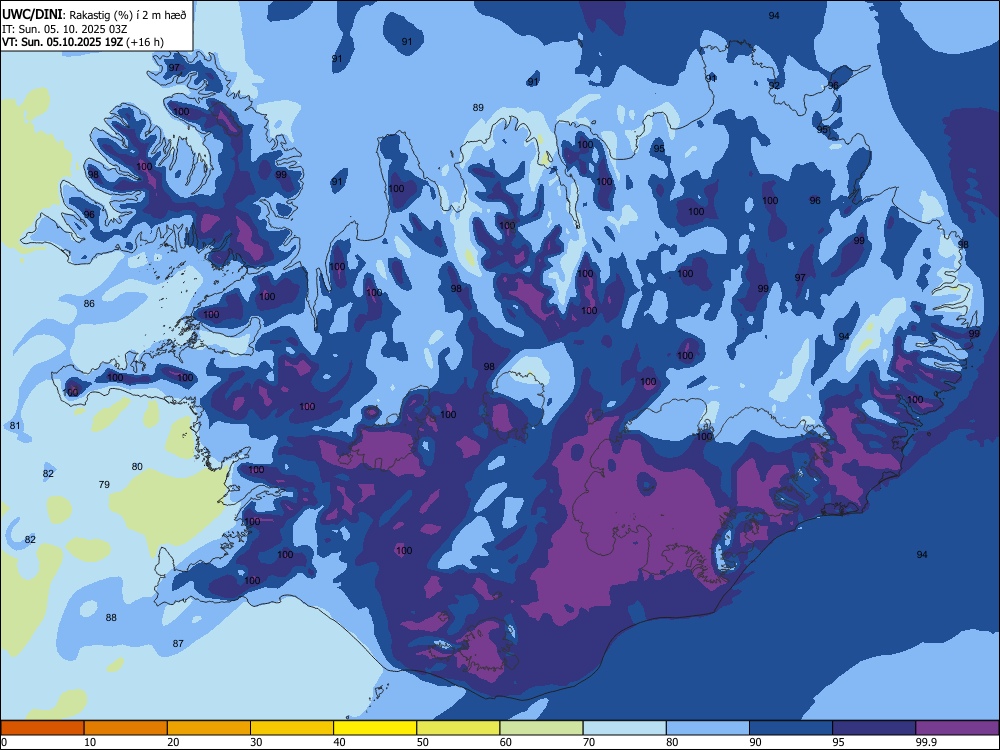Click the light green 60–70 legend swatch

click(x=541, y=728)
